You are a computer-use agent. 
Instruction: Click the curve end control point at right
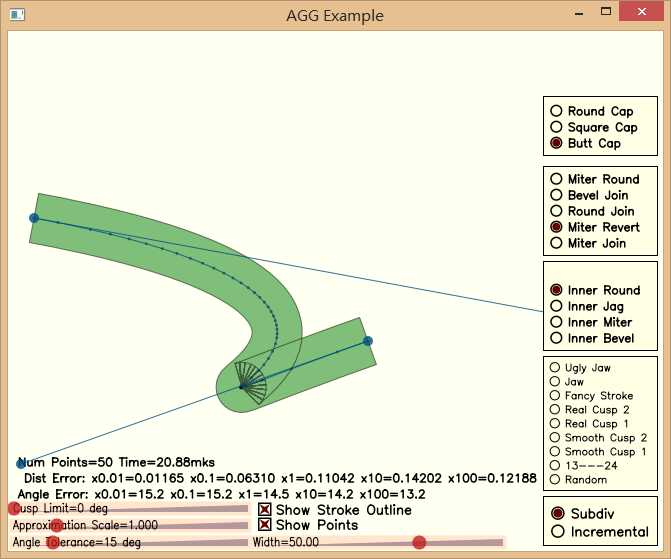368,341
